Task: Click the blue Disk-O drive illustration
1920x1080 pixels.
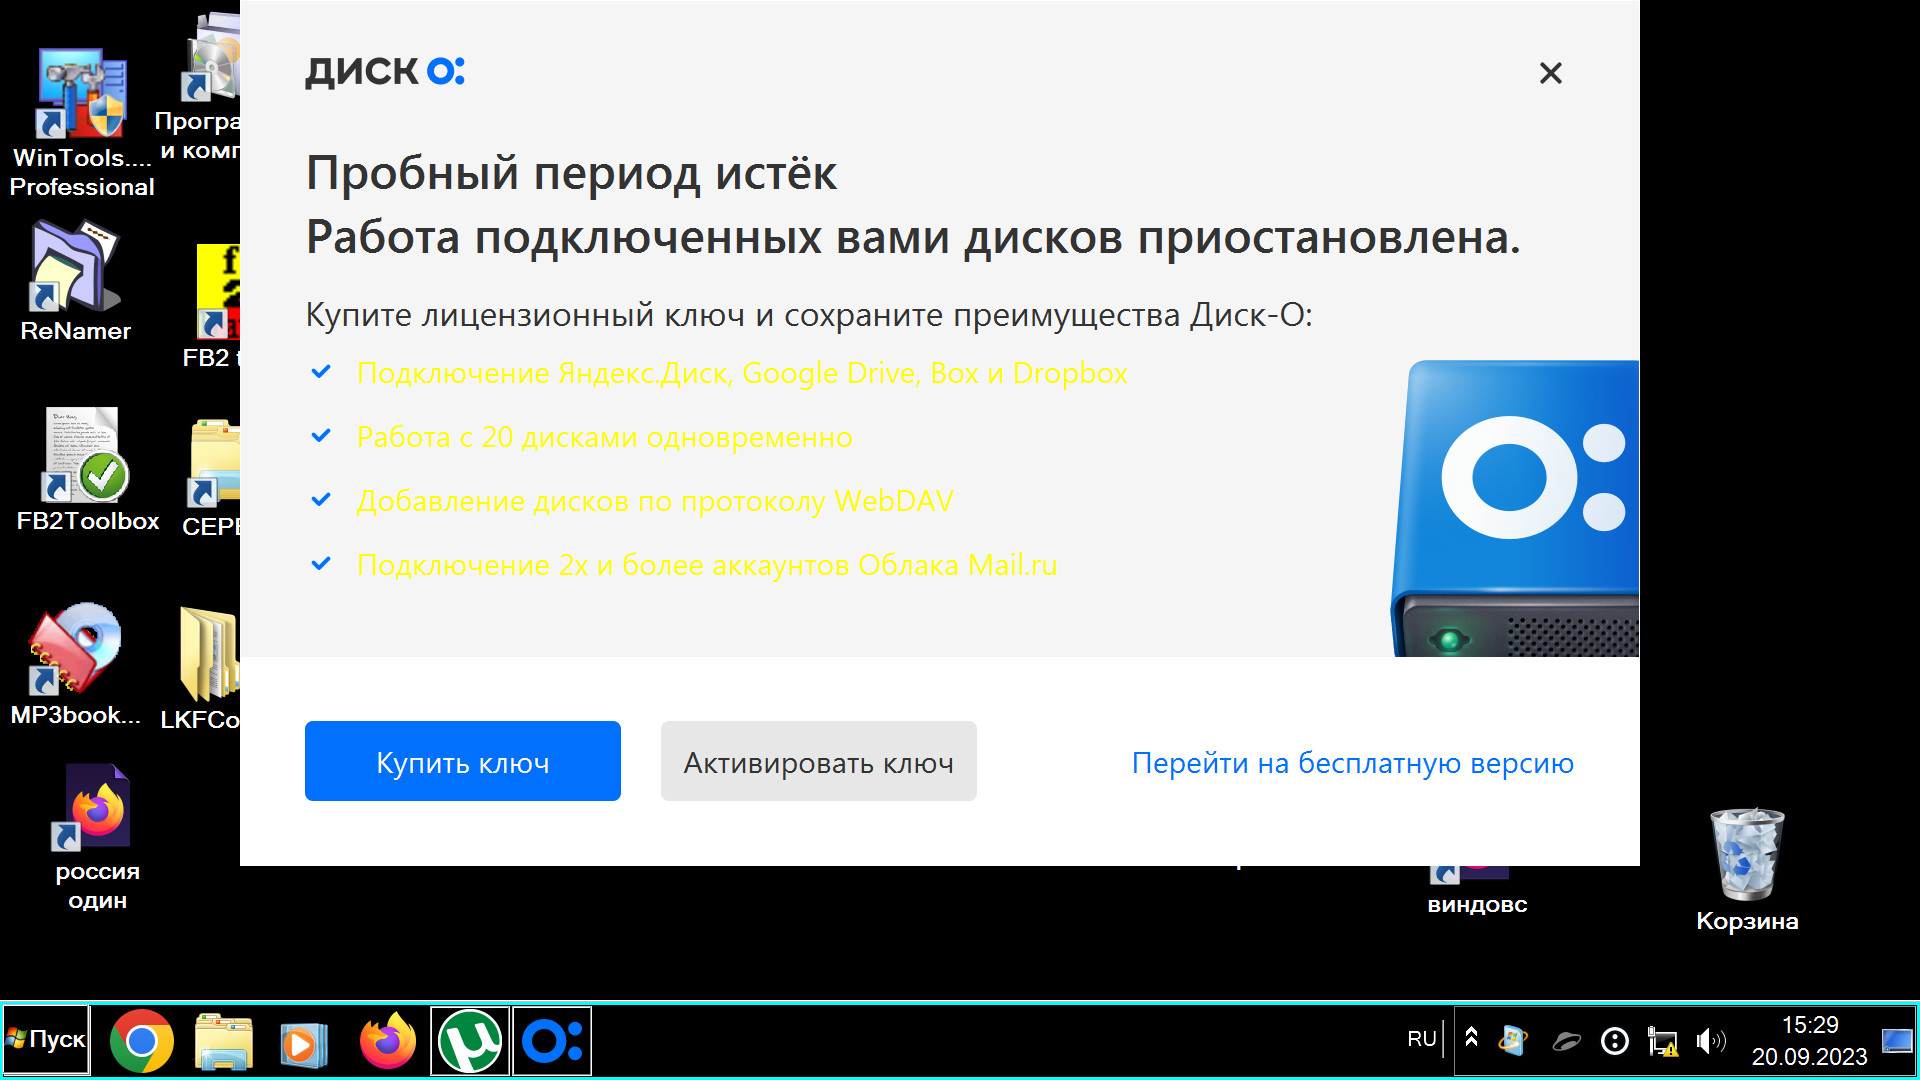Action: pyautogui.click(x=1515, y=508)
